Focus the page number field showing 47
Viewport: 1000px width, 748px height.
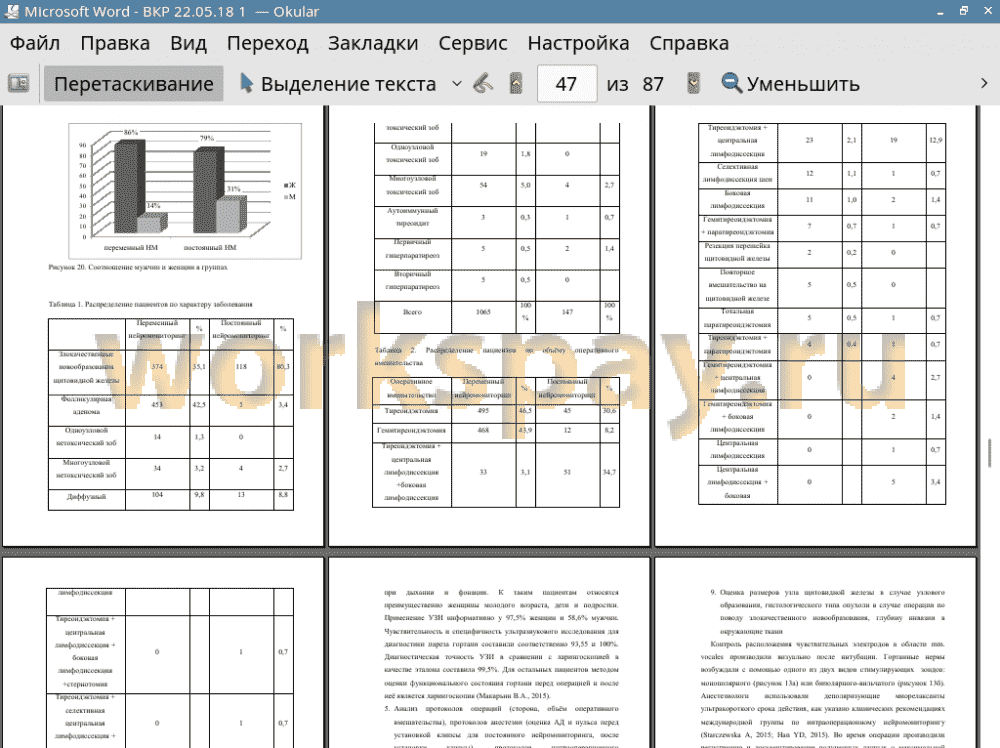(567, 84)
